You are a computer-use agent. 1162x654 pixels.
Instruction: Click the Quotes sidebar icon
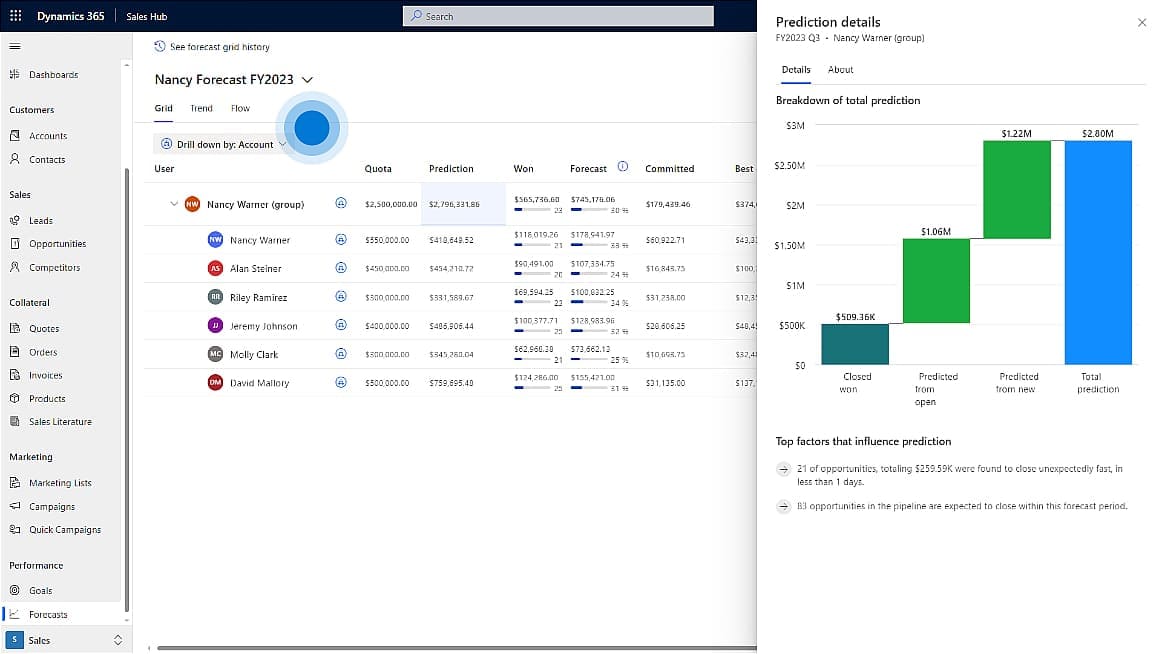click(15, 328)
